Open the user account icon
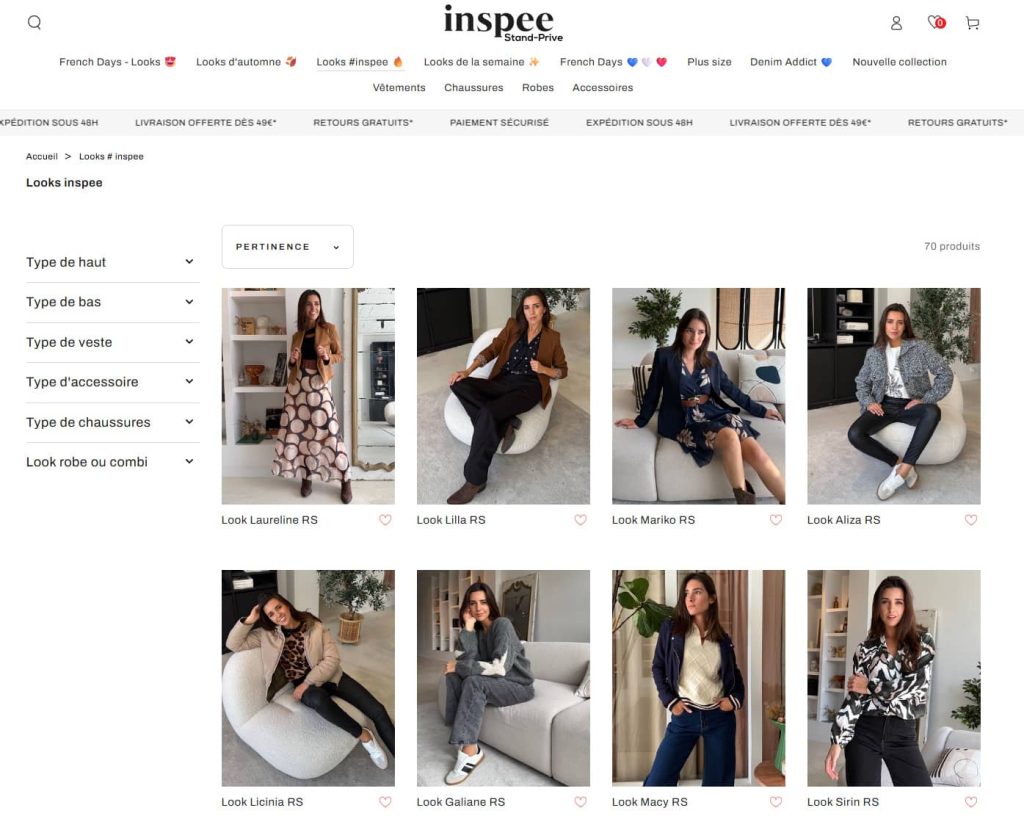The height and width of the screenshot is (816, 1024). tap(896, 23)
